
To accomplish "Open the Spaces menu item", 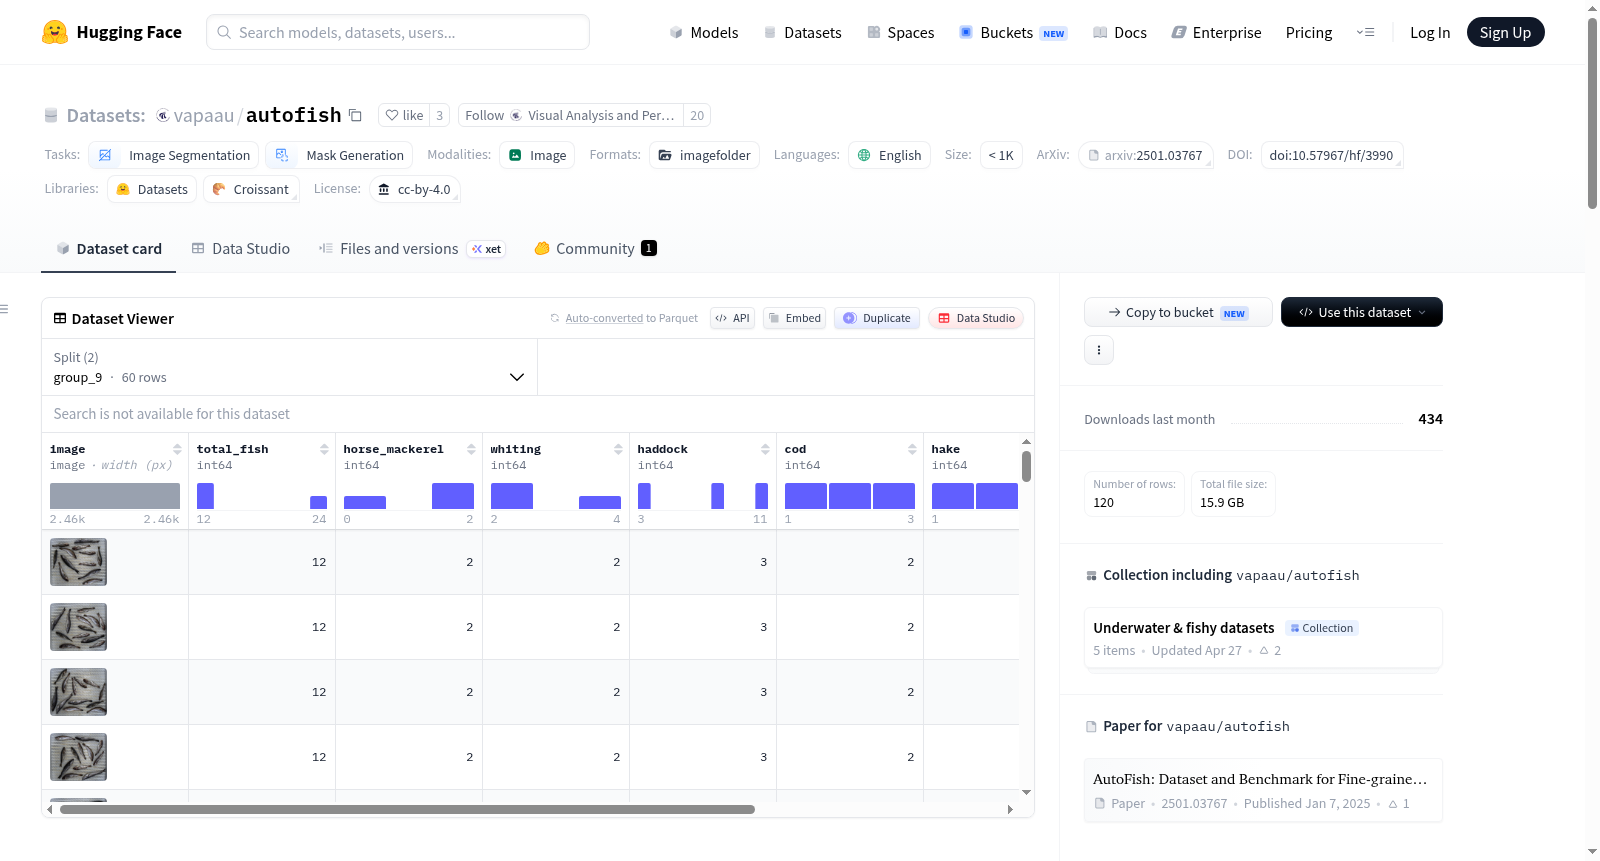I will click(901, 32).
